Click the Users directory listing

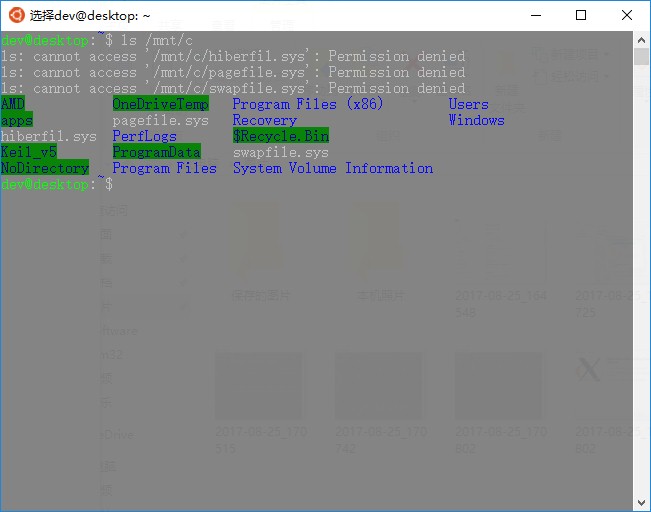pos(468,104)
